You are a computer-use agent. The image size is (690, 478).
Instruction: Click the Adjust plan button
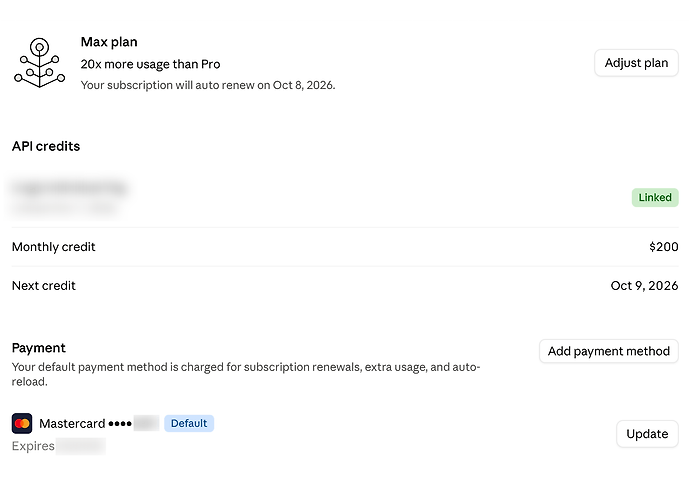[636, 63]
